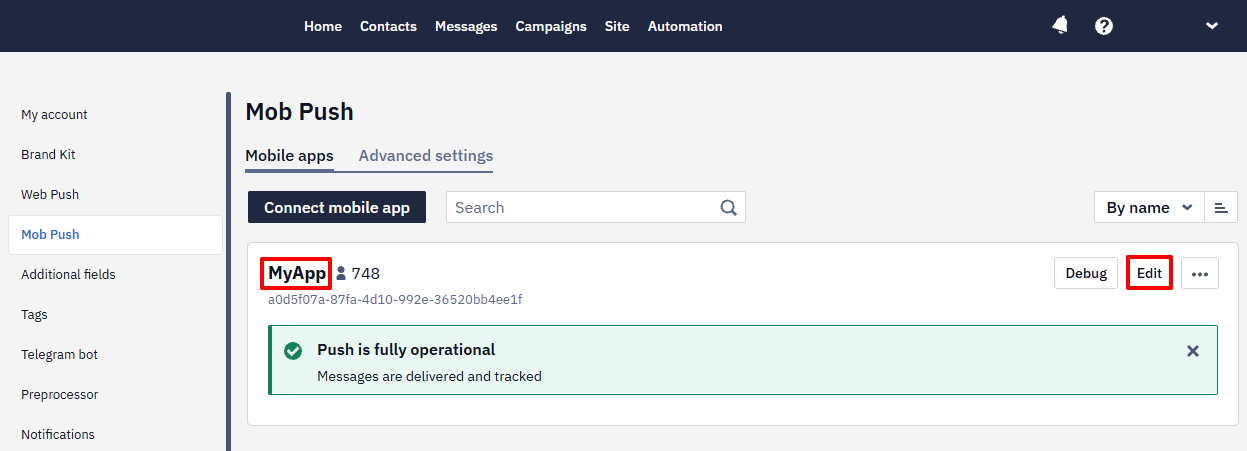Select the Mobile apps tab
The width and height of the screenshot is (1247, 451).
[289, 156]
